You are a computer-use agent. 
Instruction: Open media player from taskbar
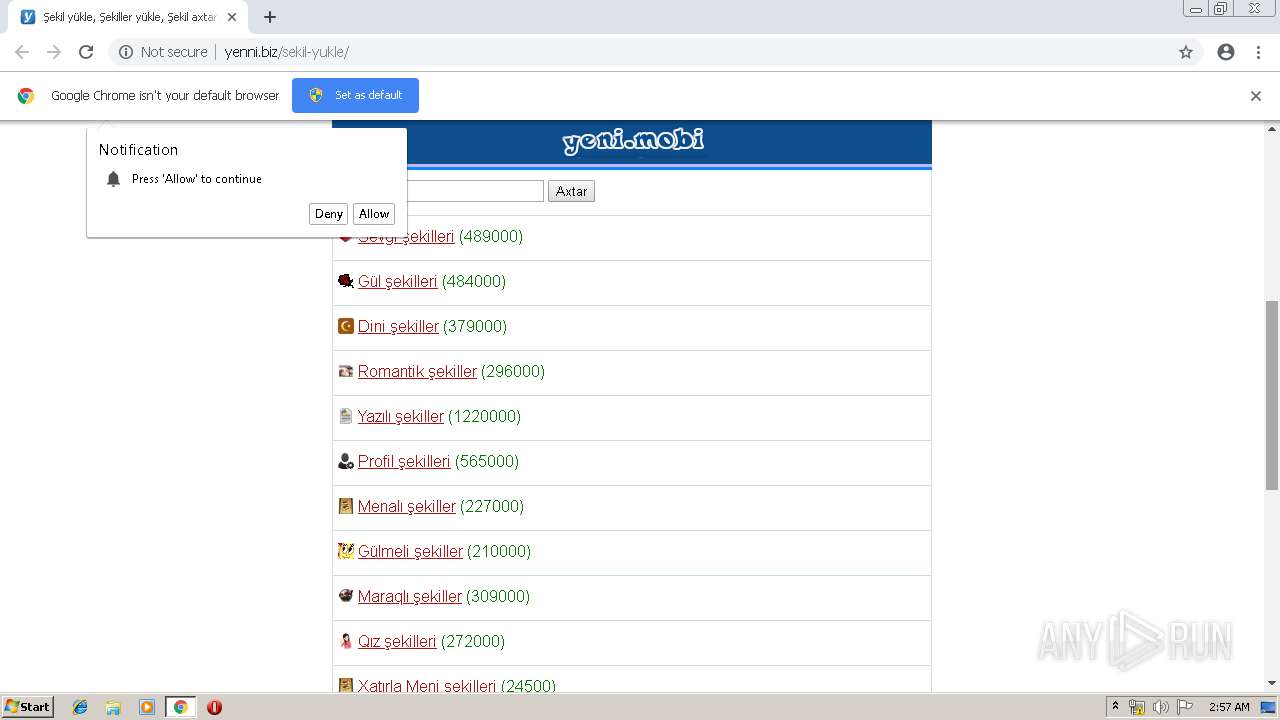[x=147, y=707]
